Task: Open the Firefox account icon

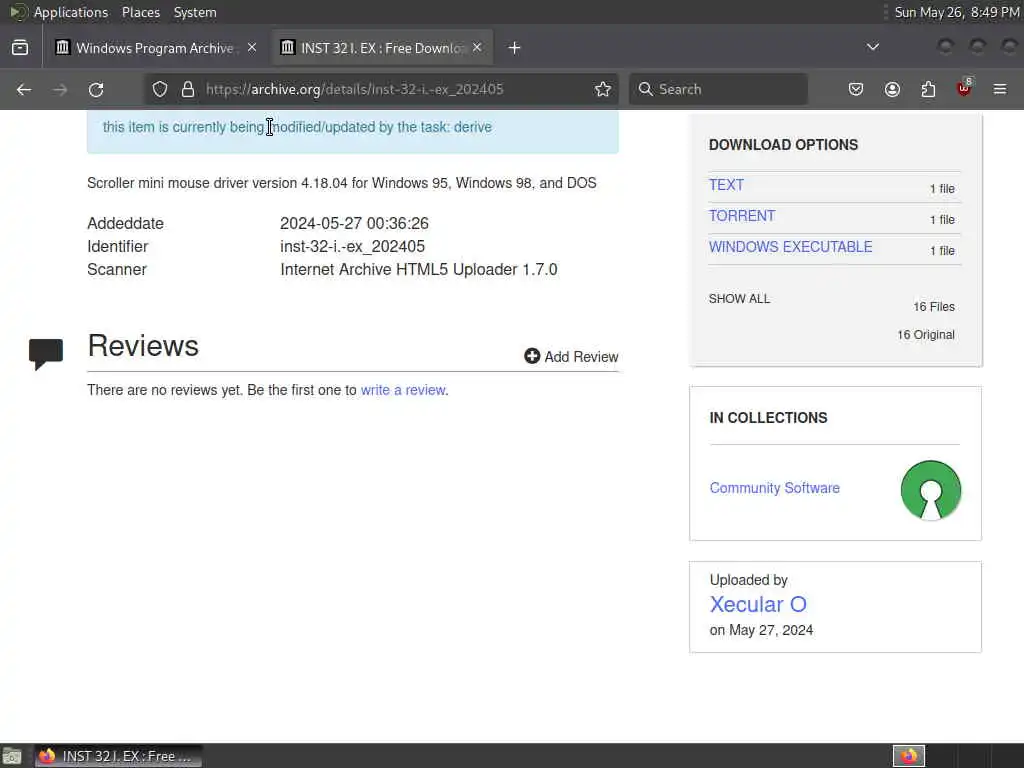Action: 892,89
